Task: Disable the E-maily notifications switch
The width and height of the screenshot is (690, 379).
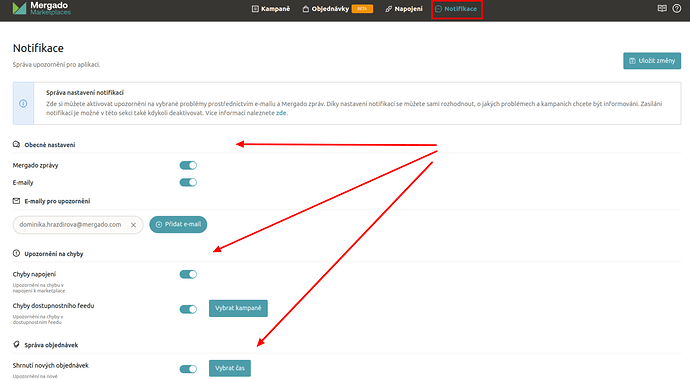Action: click(x=188, y=182)
